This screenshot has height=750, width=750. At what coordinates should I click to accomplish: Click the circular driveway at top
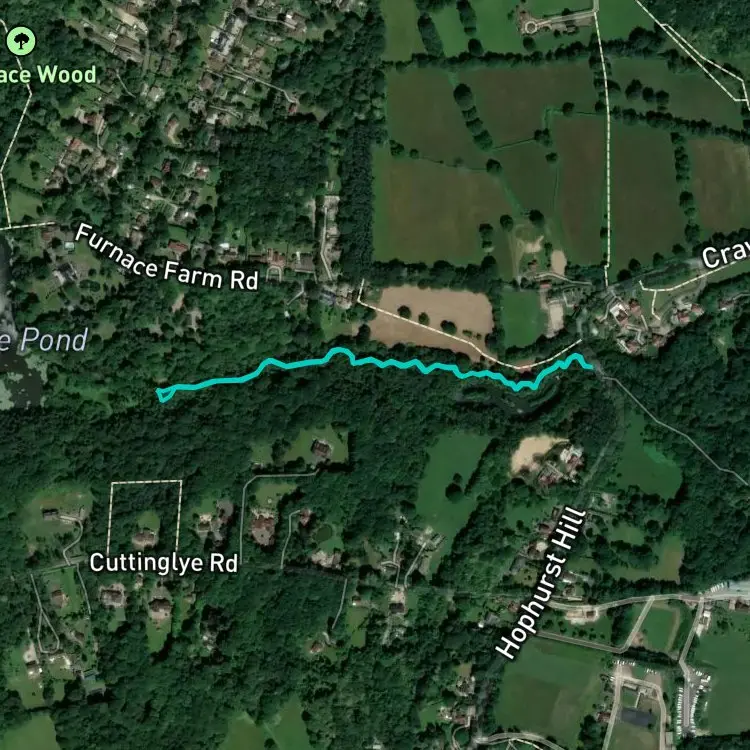click(x=530, y=27)
